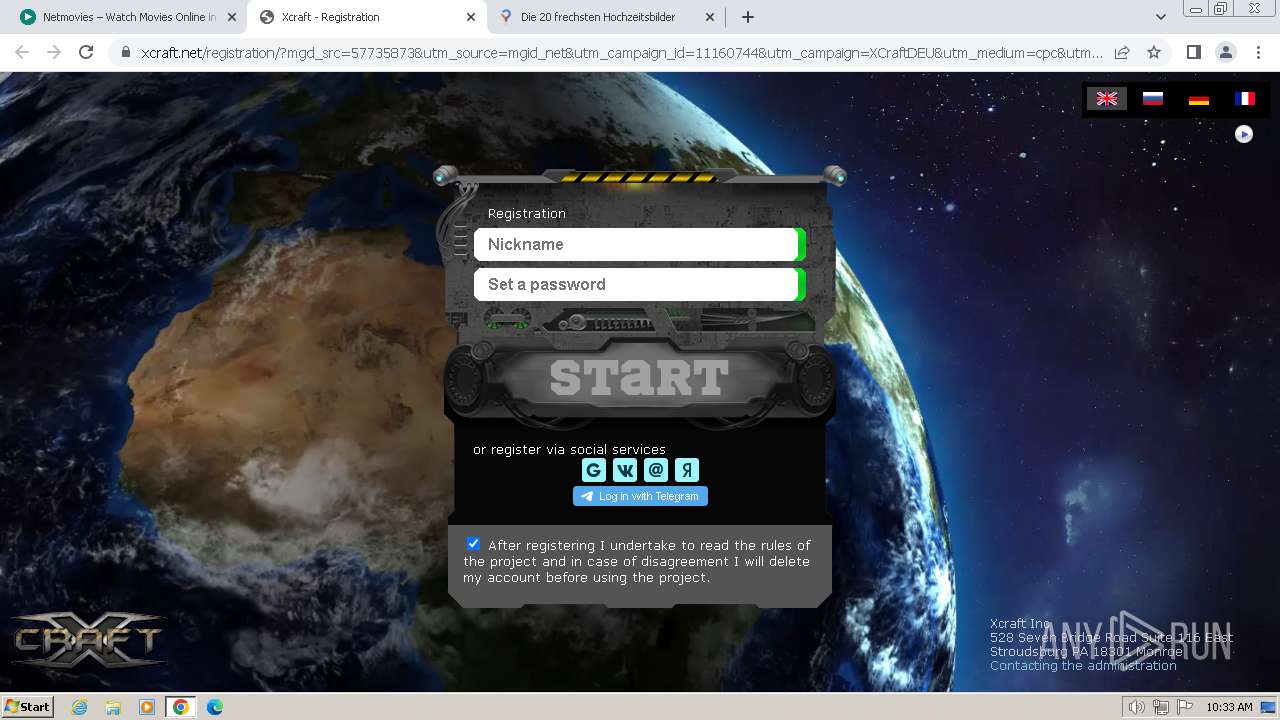Select the Russian language flag
Screen dimensions: 1280x720
(x=1153, y=98)
